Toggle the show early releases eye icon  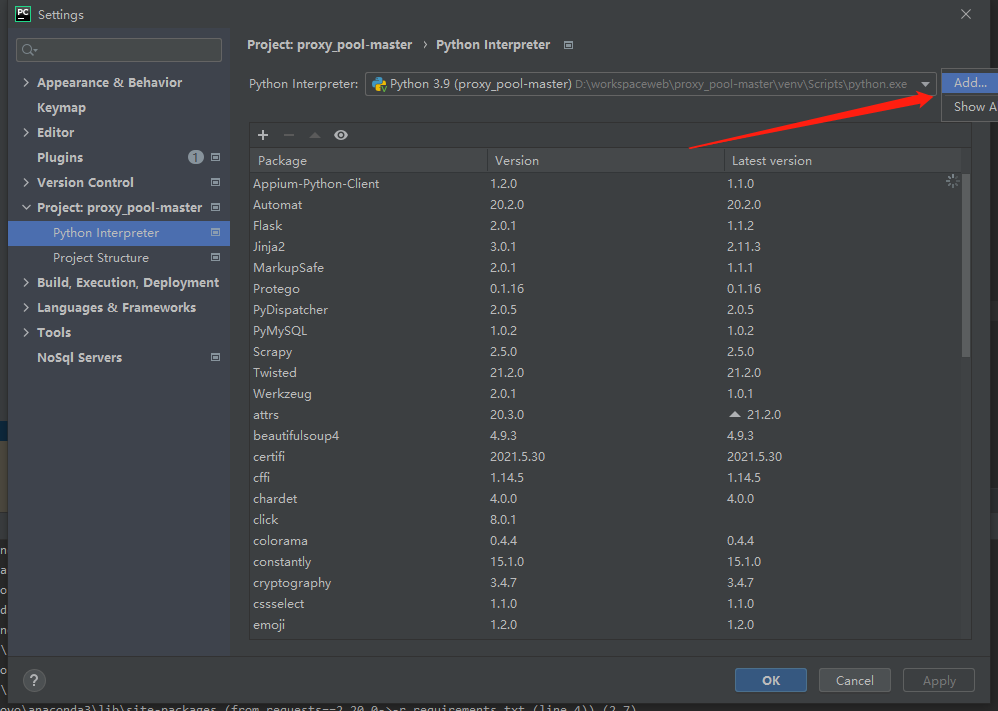pyautogui.click(x=341, y=135)
